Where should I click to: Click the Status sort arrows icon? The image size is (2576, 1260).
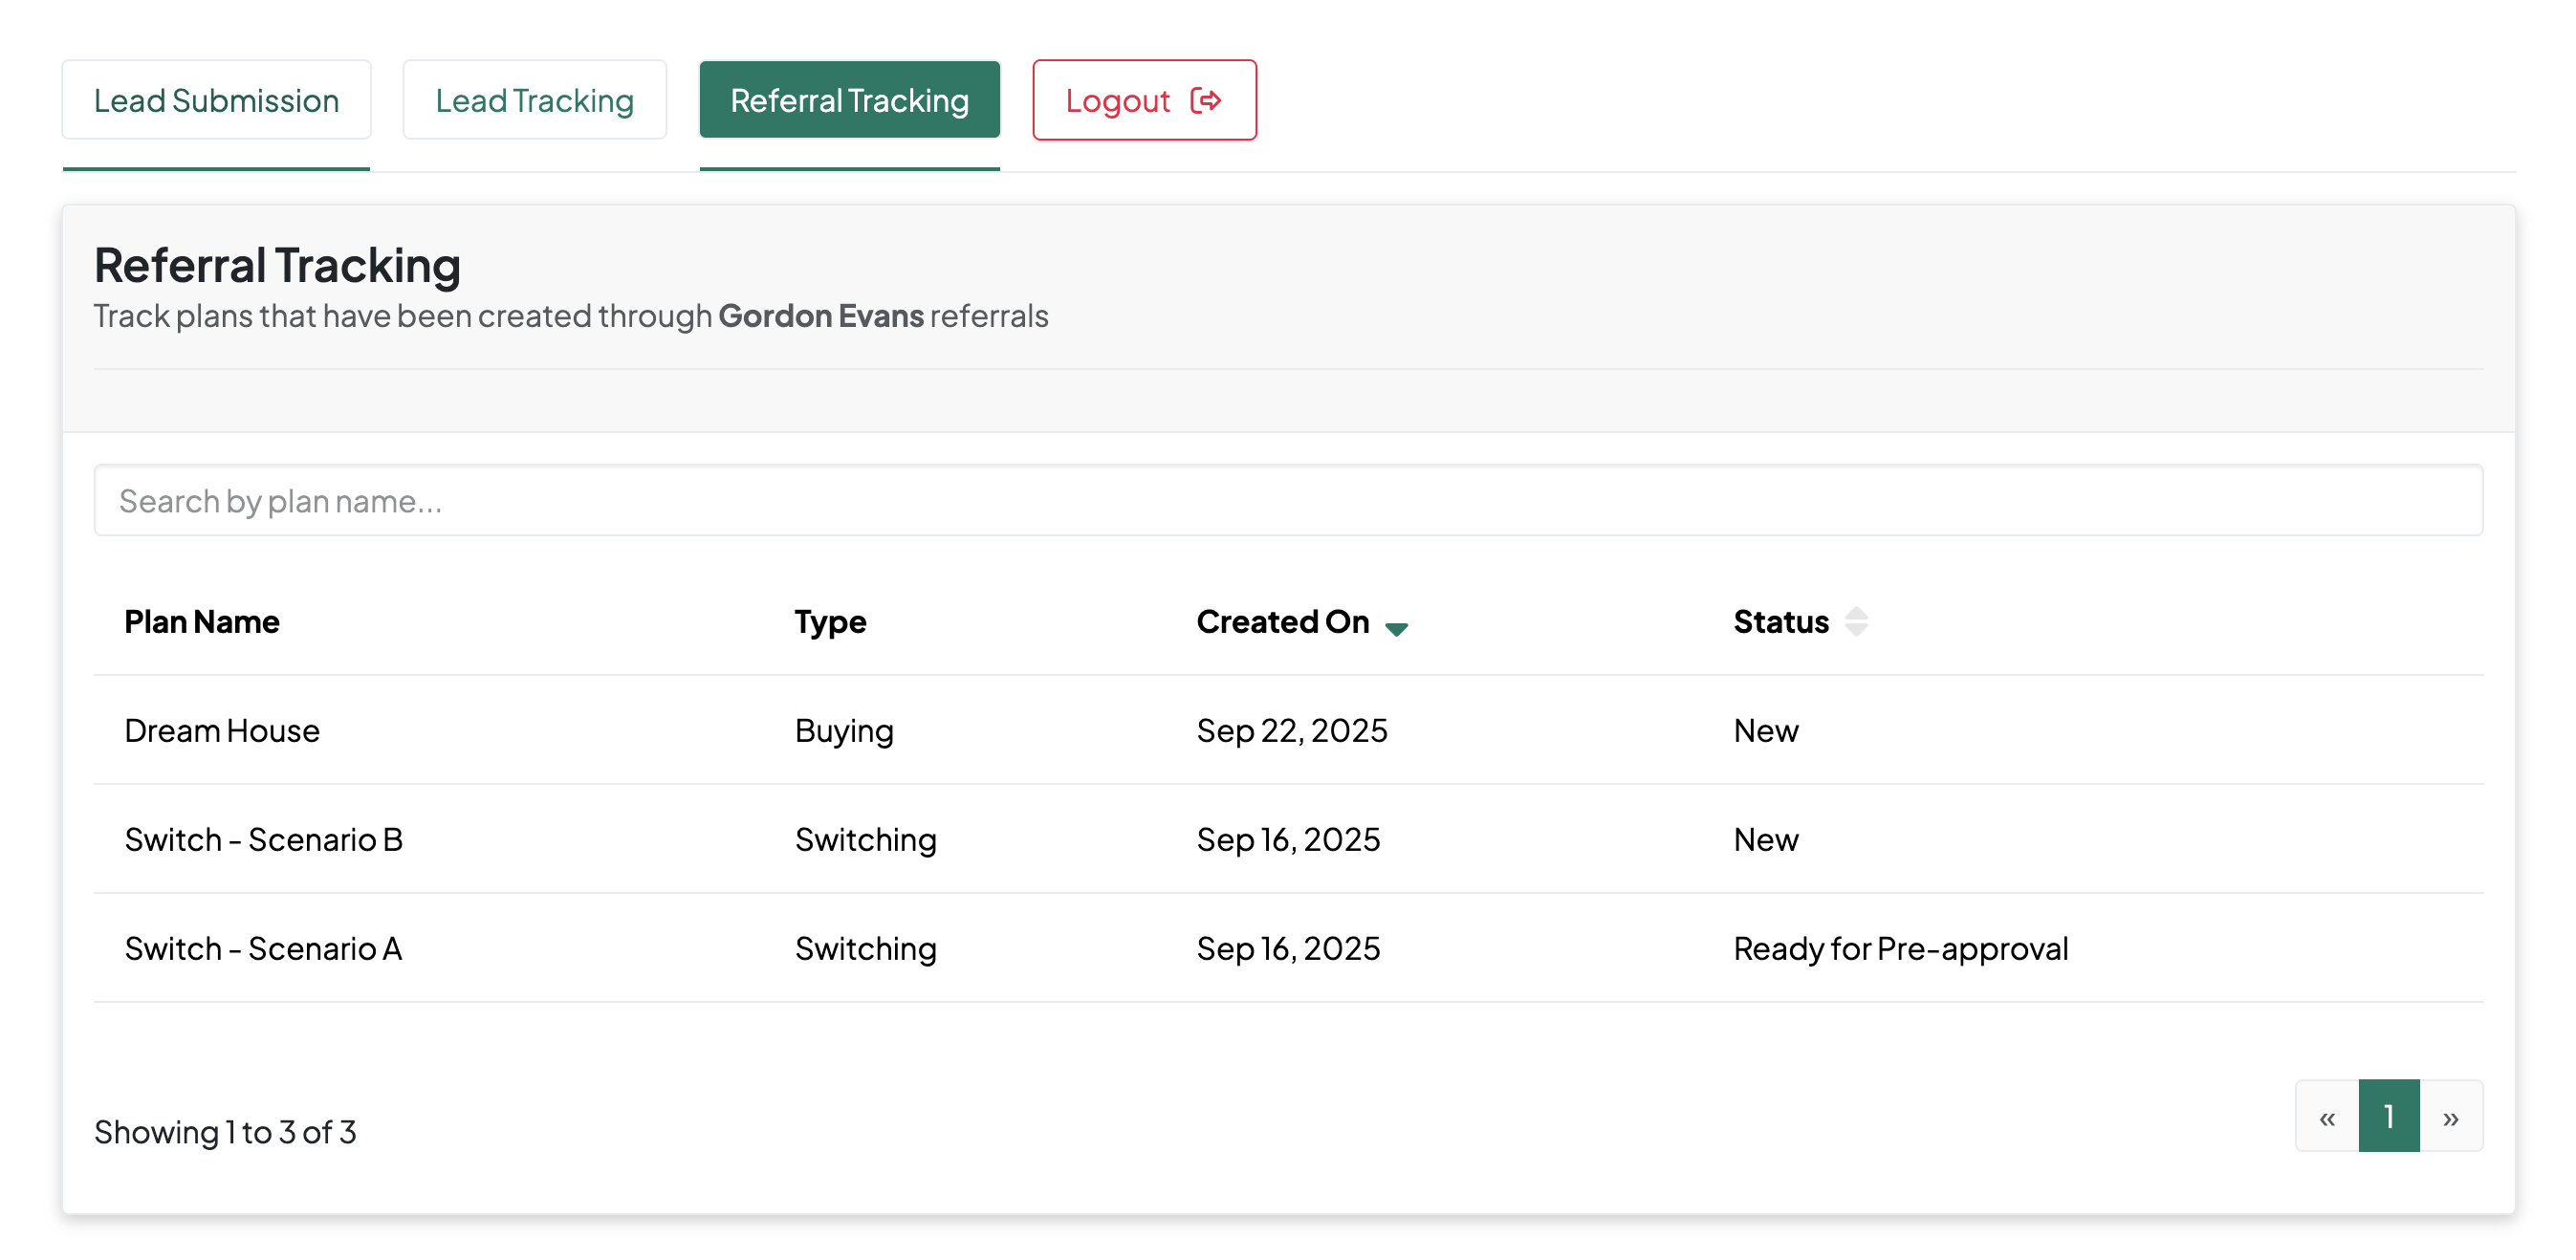click(1856, 622)
